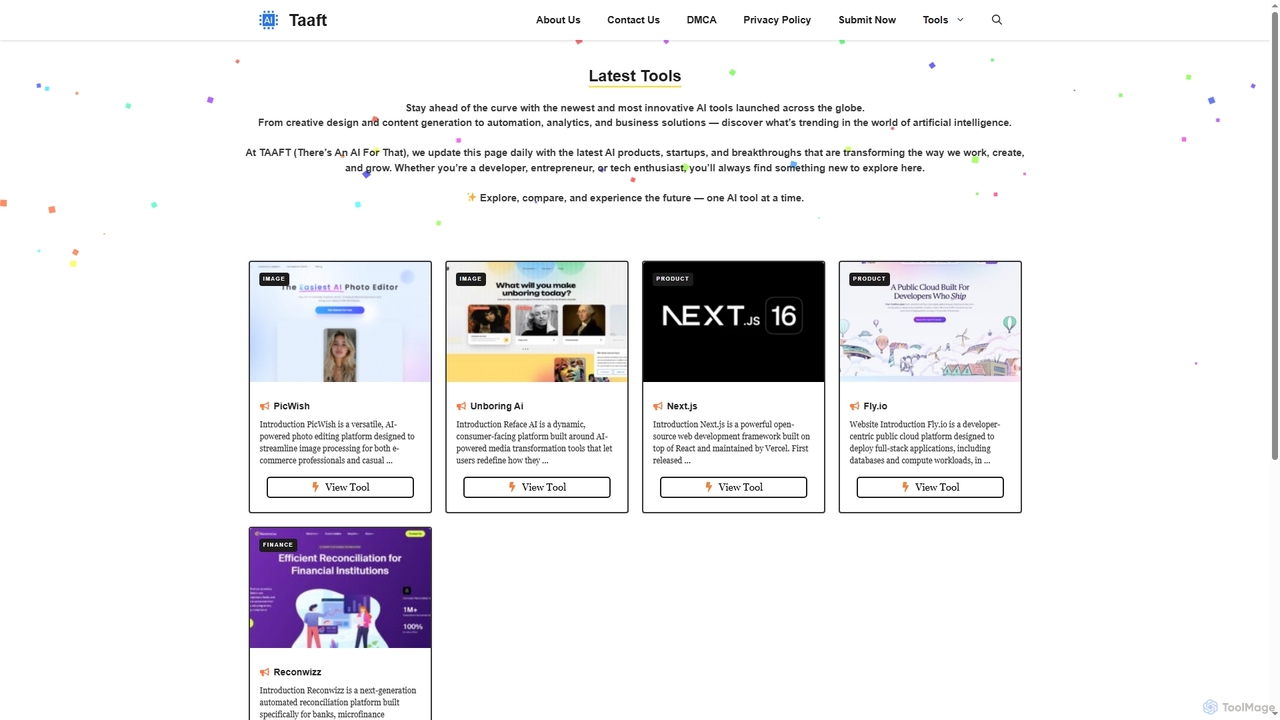Click the Unboring Ai preview thumbnail
Screen dimensions: 1280x720
pyautogui.click(x=537, y=322)
